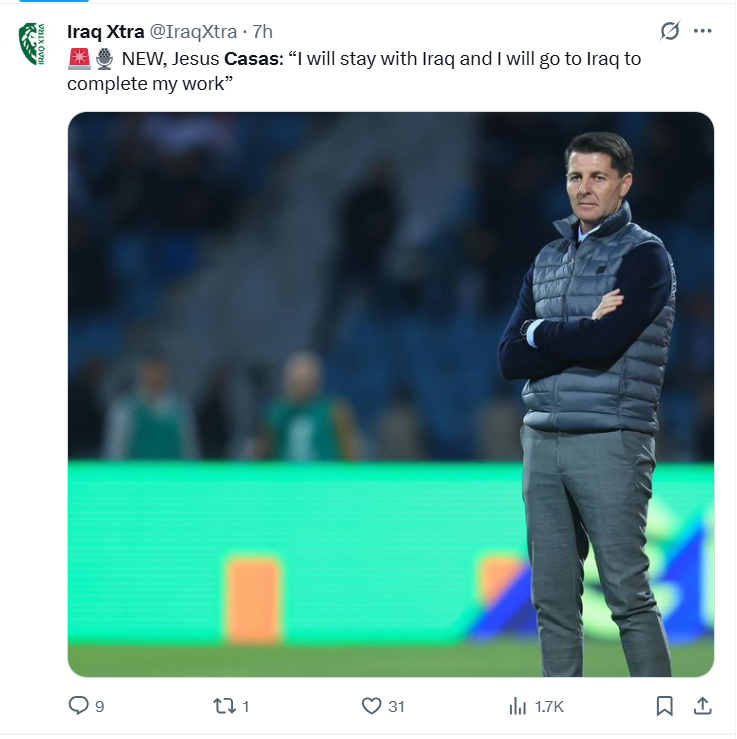Open the tweet via the 7h timestamp
Viewport: 737px width, 739px height.
[262, 32]
